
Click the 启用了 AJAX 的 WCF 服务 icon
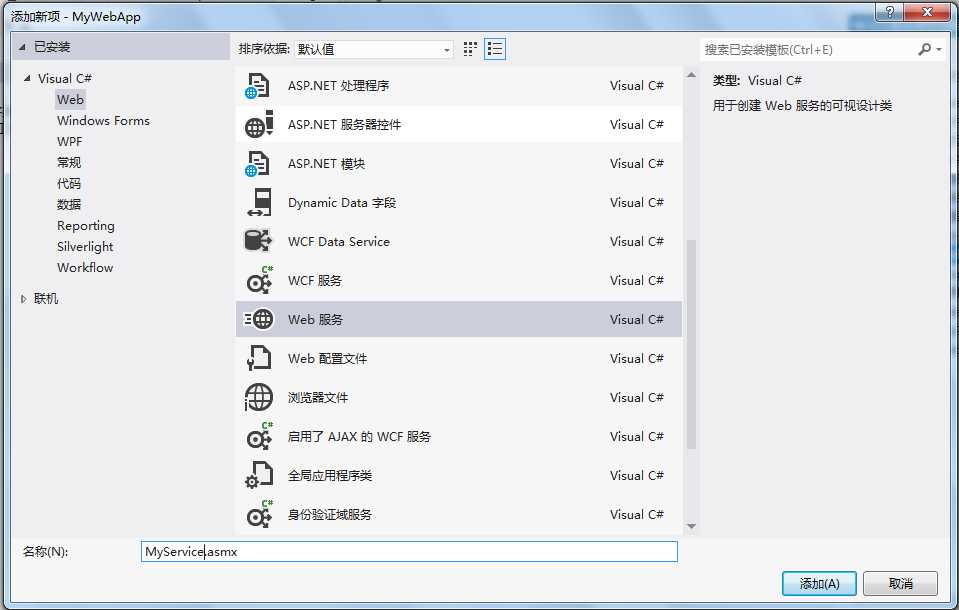click(x=259, y=436)
